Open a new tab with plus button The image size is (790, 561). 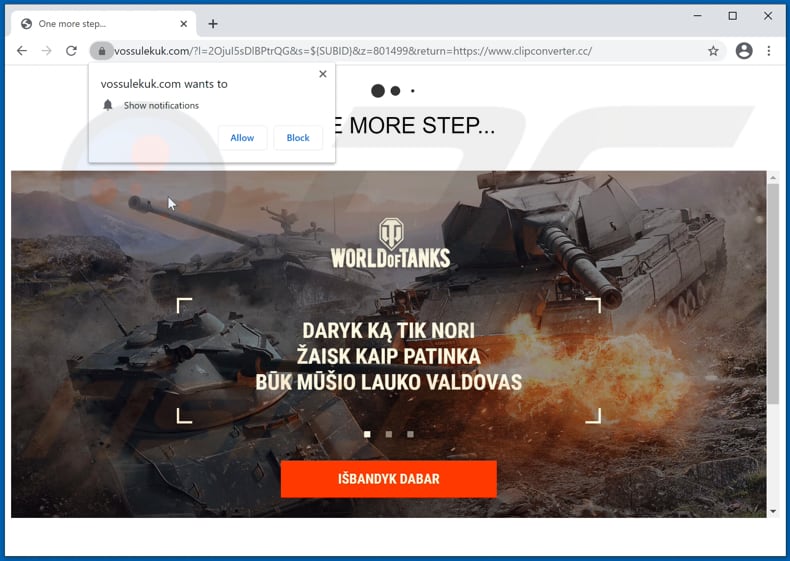pos(213,24)
